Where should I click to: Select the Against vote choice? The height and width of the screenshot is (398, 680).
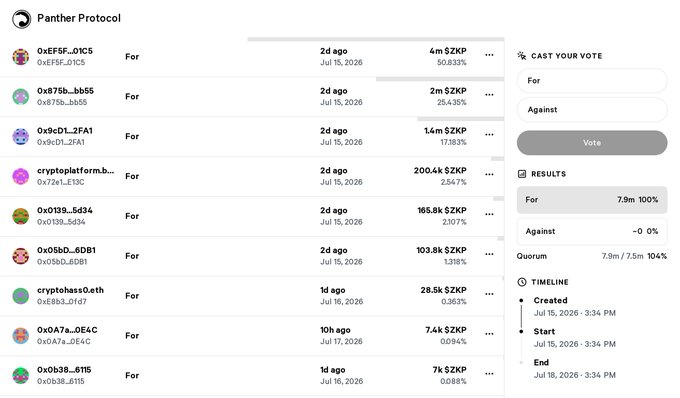(x=592, y=110)
